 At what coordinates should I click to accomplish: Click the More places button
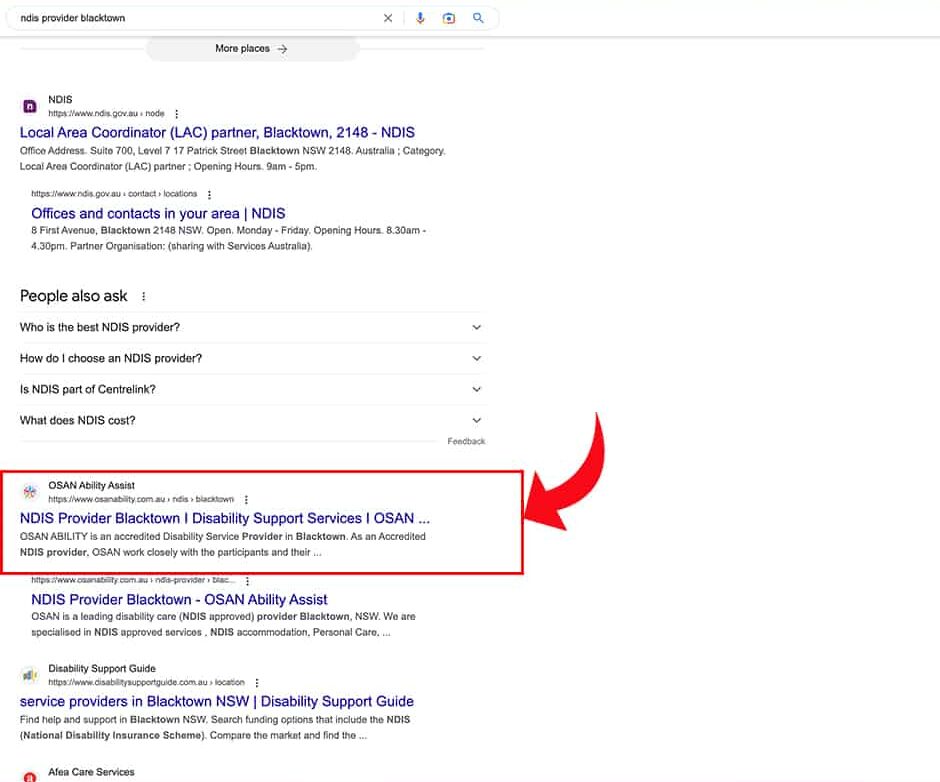(251, 48)
